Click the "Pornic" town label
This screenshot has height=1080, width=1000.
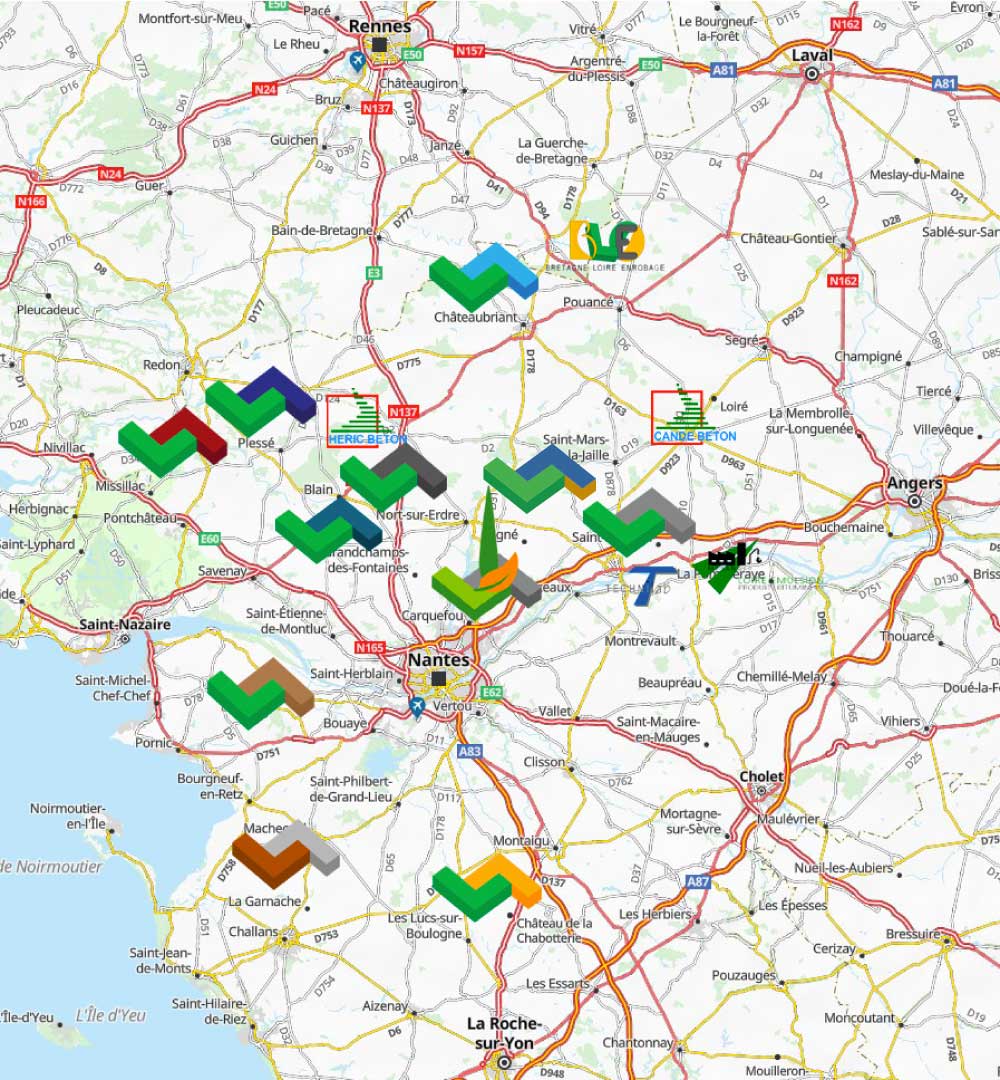pyautogui.click(x=153, y=742)
